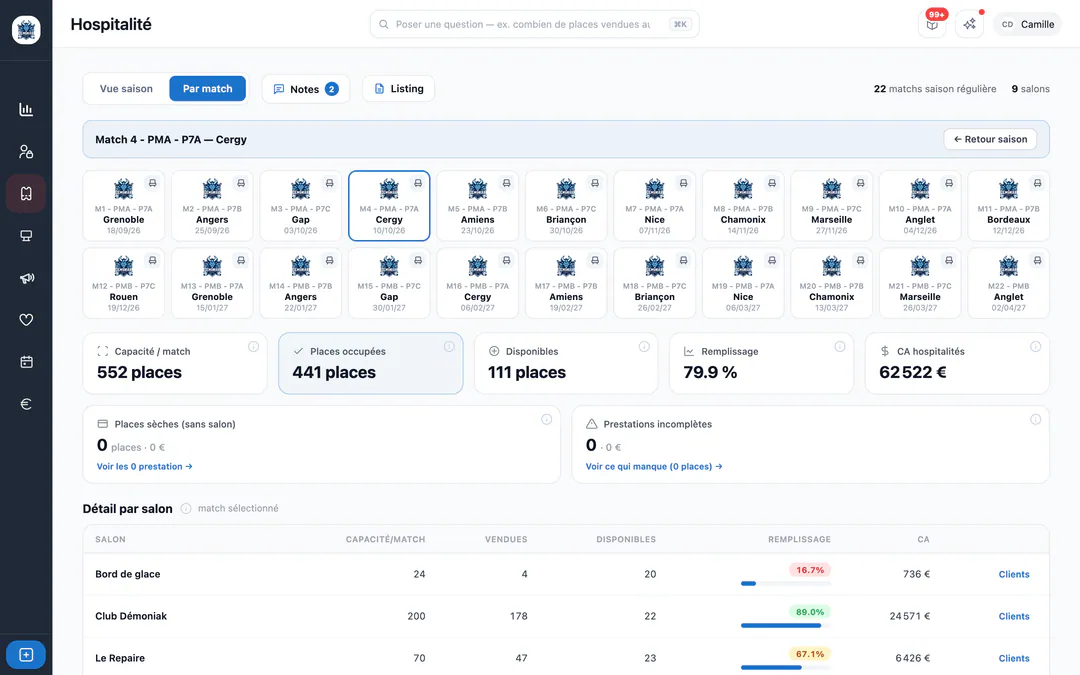Viewport: 1080px width, 675px height.
Task: Select match M12 Rouen card
Action: 124,283
